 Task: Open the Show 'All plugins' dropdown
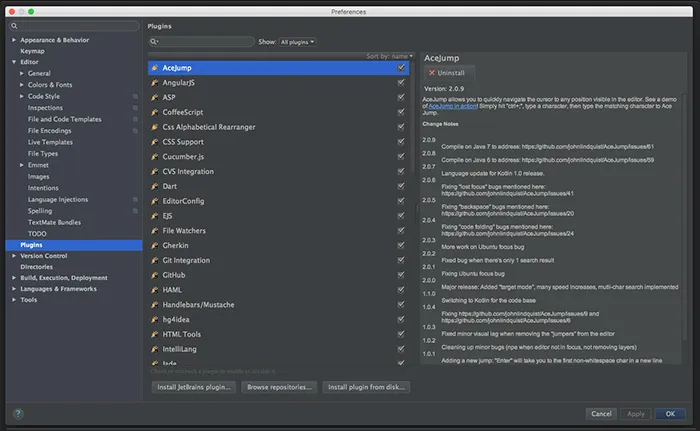(x=298, y=42)
